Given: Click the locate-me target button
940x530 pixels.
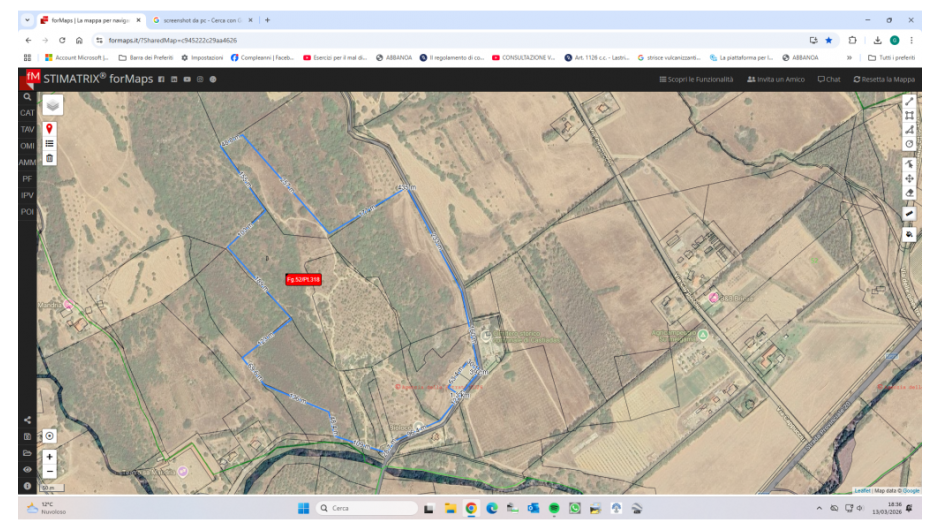Looking at the screenshot, I should point(49,436).
